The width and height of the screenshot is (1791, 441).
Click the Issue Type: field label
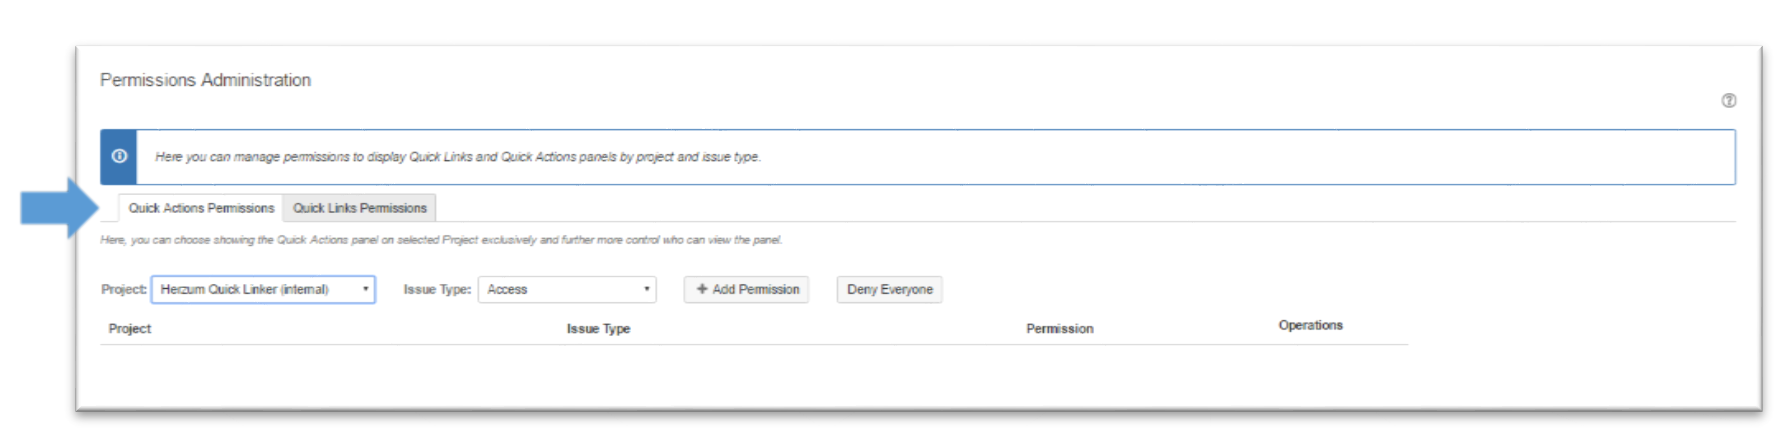[437, 289]
